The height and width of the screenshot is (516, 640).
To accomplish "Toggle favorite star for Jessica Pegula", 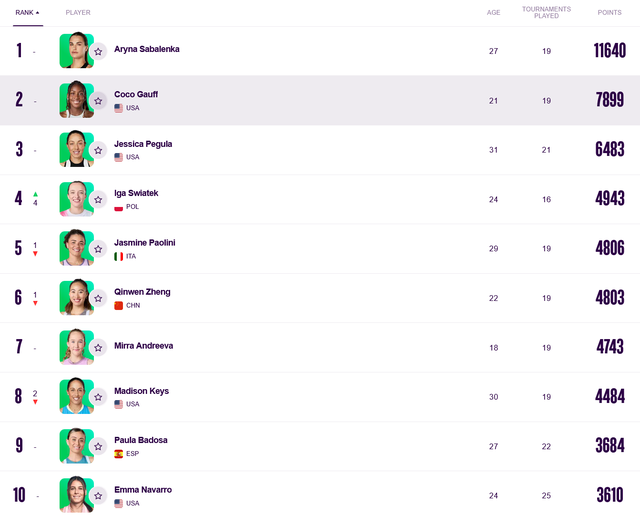I will click(98, 150).
